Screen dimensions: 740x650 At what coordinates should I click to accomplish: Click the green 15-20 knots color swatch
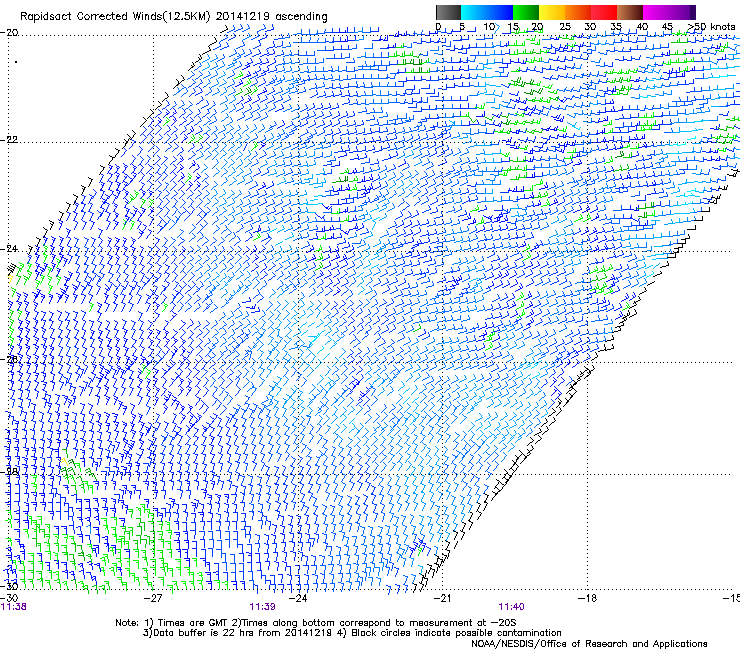click(526, 12)
